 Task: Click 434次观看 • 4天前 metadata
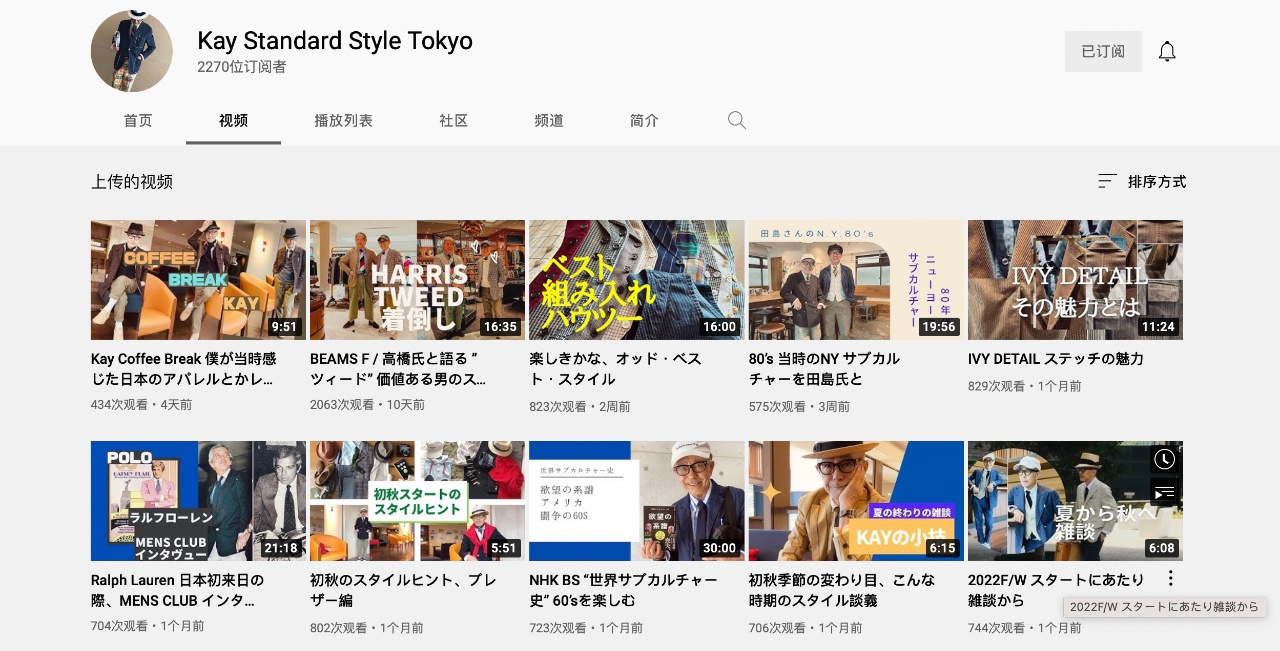(141, 405)
